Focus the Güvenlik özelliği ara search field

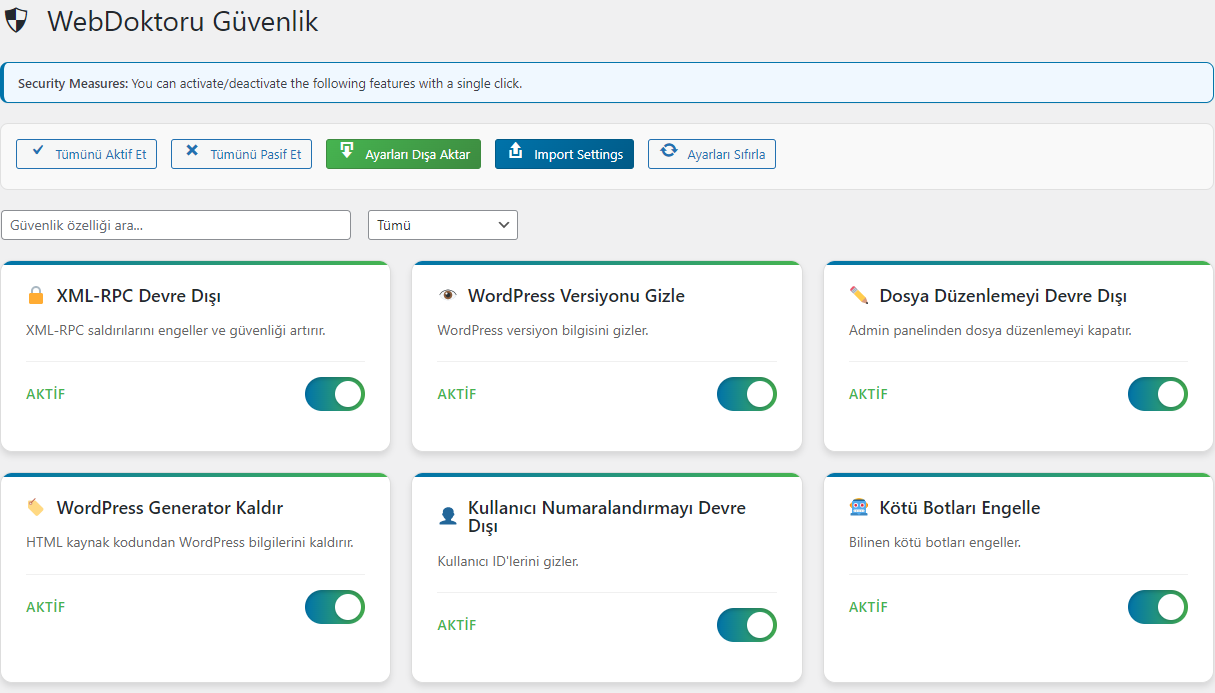tap(176, 225)
